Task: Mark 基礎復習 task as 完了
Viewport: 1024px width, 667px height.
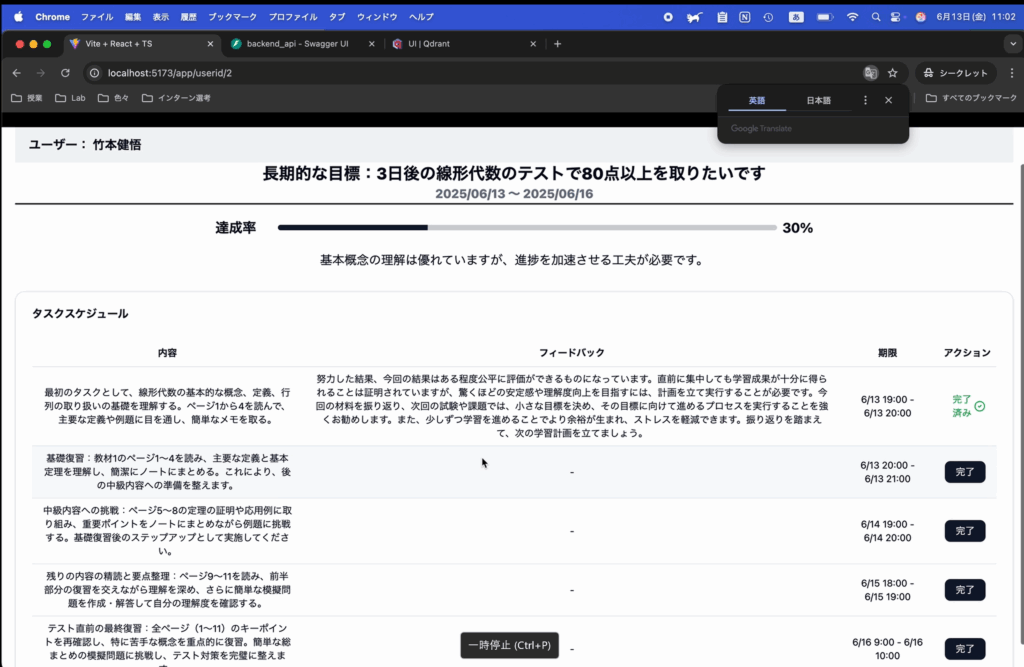Action: tap(965, 472)
